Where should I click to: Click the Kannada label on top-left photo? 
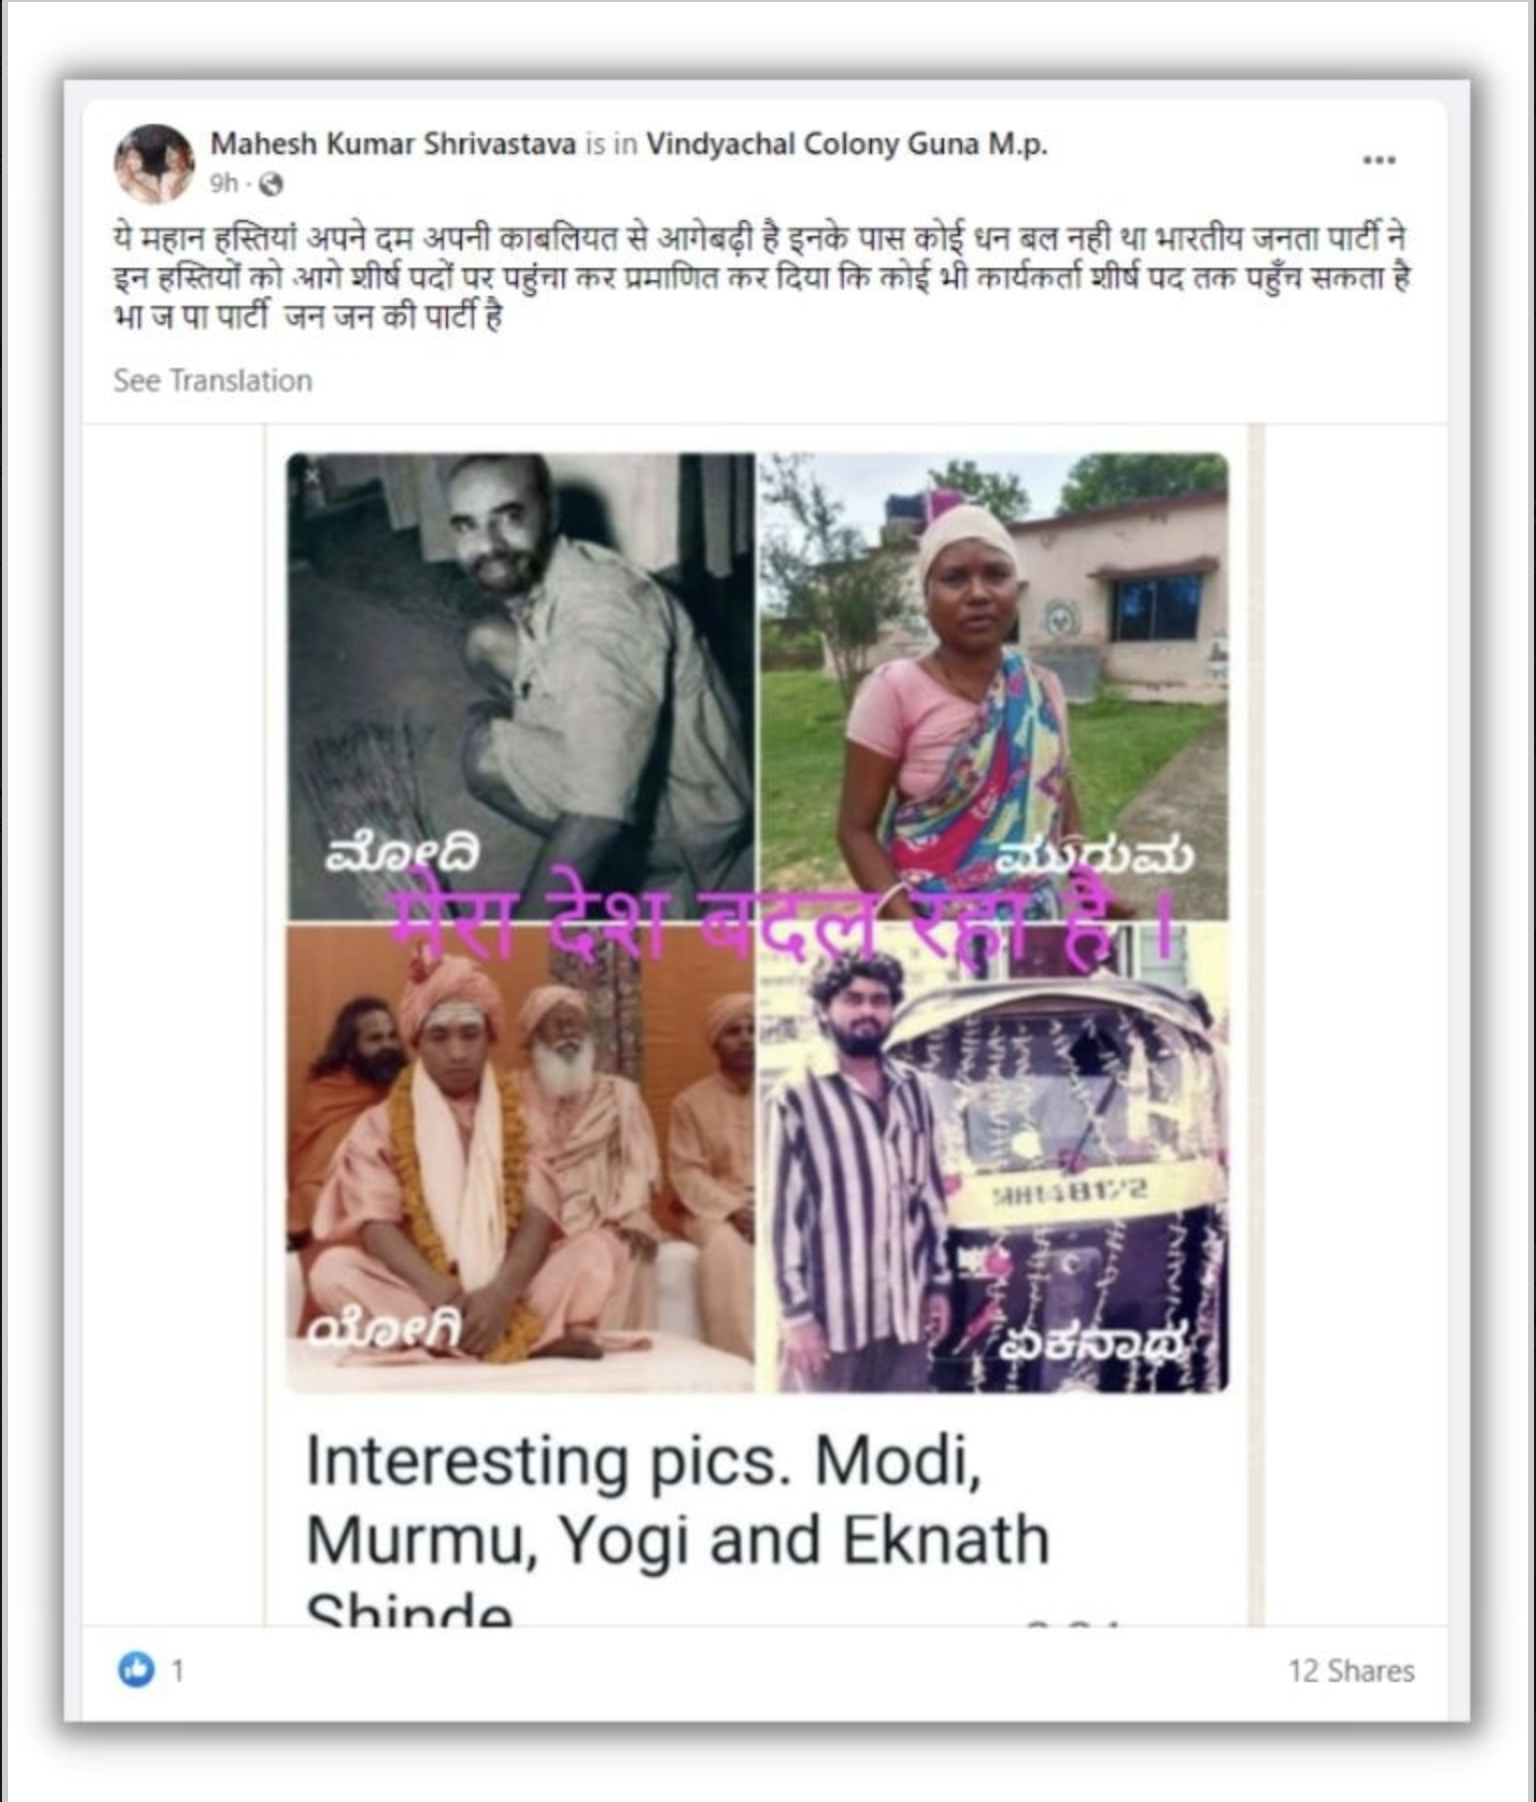401,853
